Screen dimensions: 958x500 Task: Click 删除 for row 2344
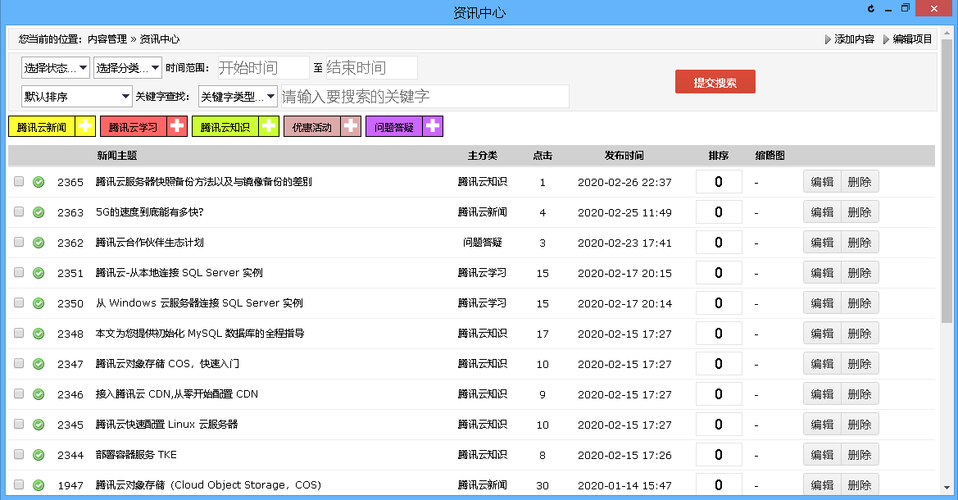point(860,455)
